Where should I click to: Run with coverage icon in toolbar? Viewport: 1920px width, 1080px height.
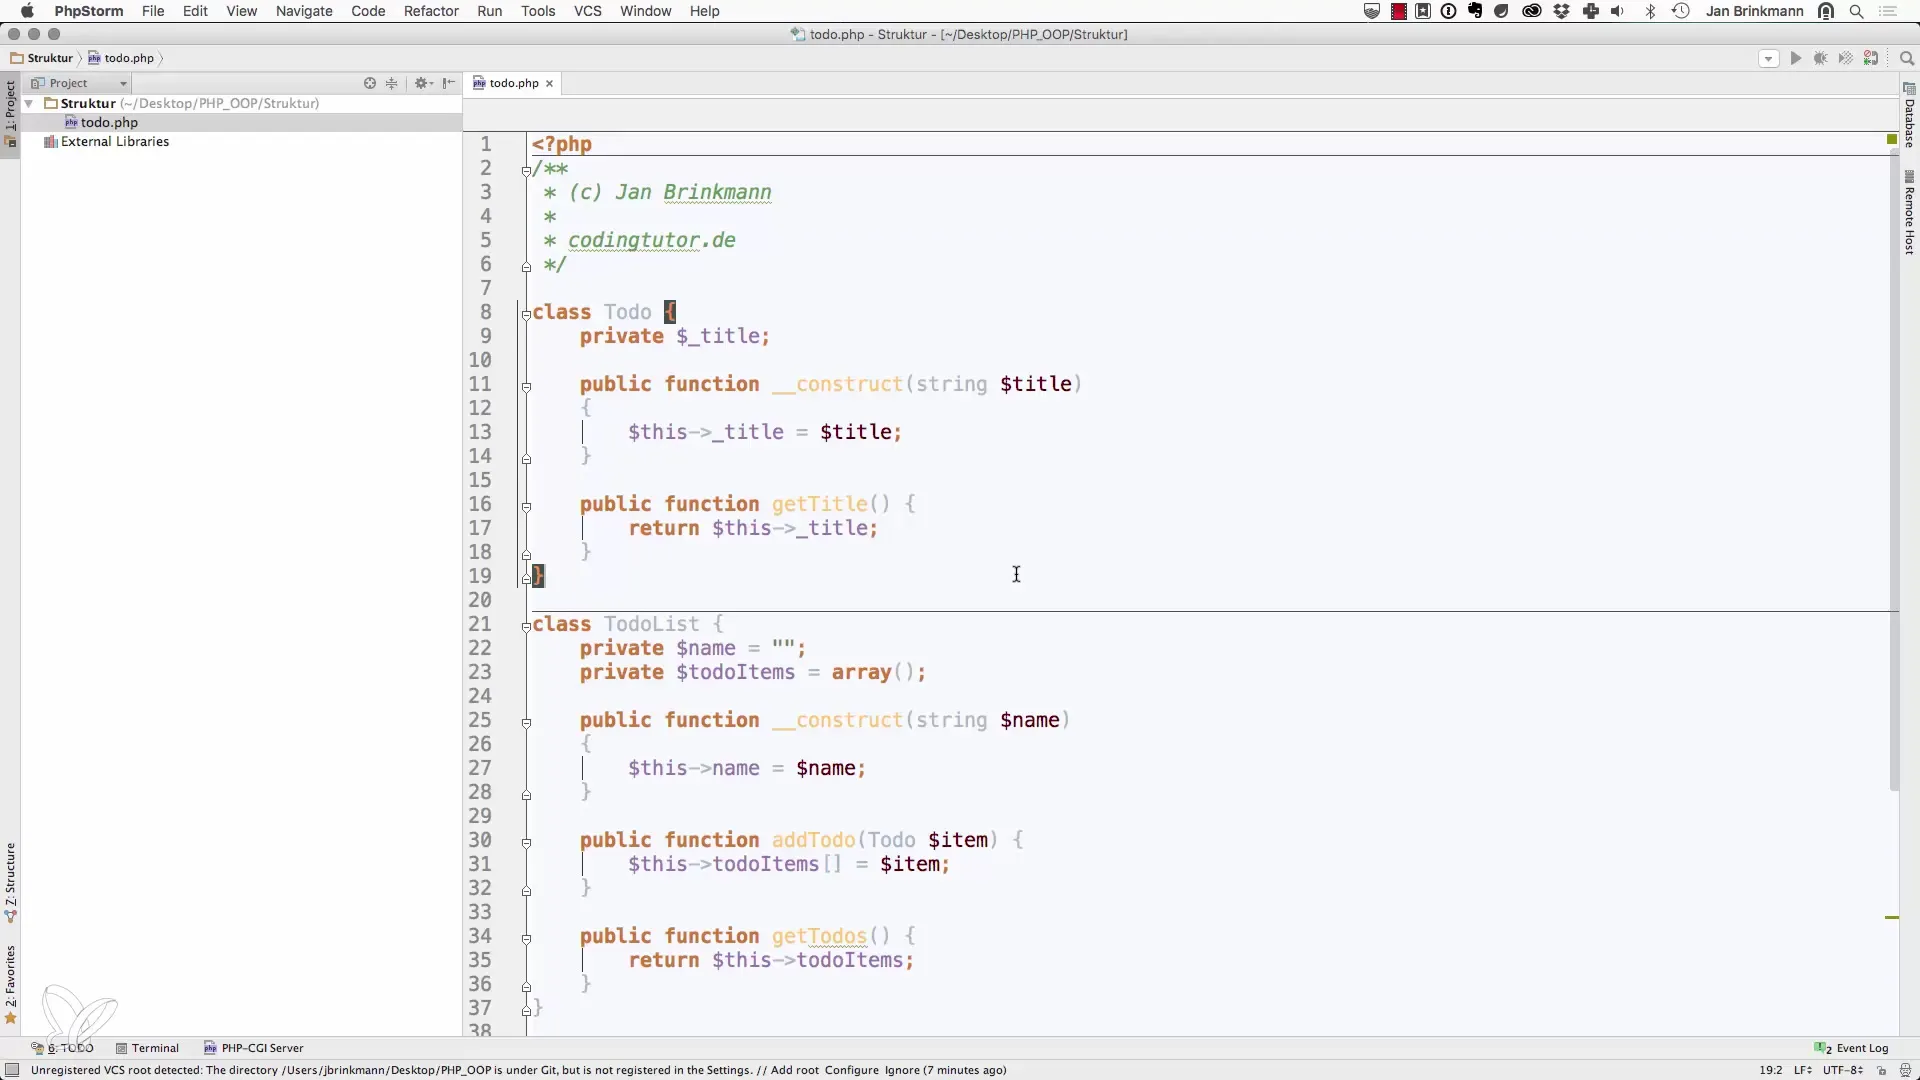[x=1846, y=59]
